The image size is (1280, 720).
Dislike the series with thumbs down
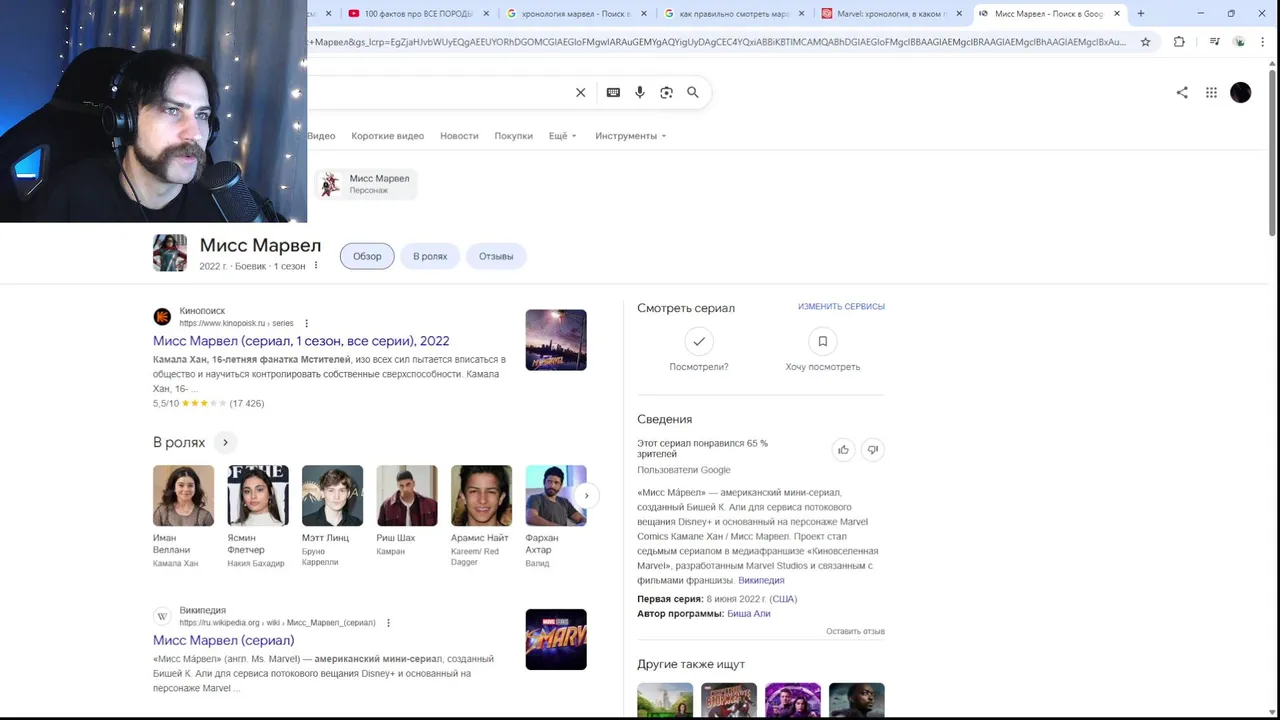[872, 450]
